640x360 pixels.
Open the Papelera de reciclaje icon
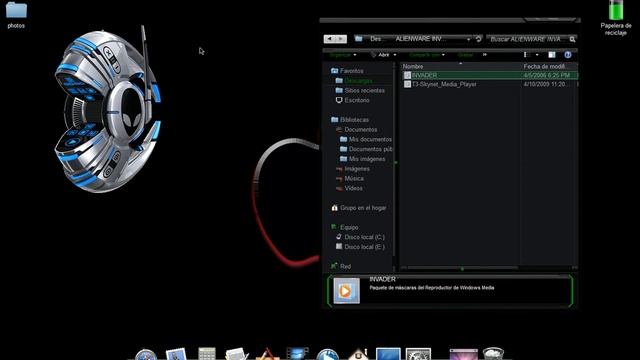(616, 18)
